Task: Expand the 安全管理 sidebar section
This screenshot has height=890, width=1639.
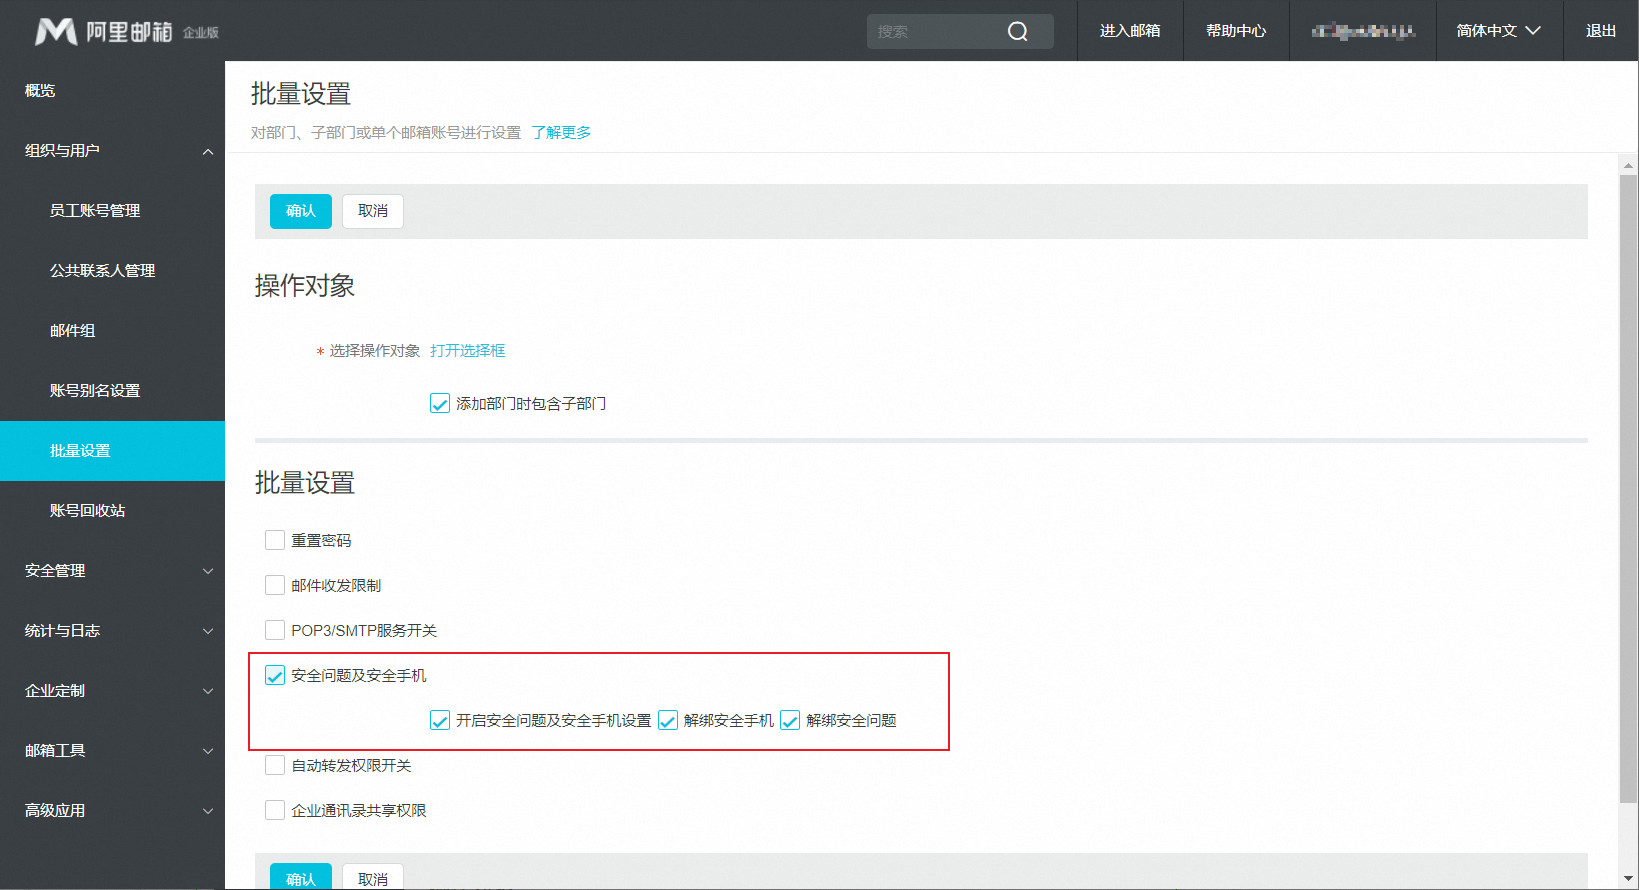Action: [112, 571]
